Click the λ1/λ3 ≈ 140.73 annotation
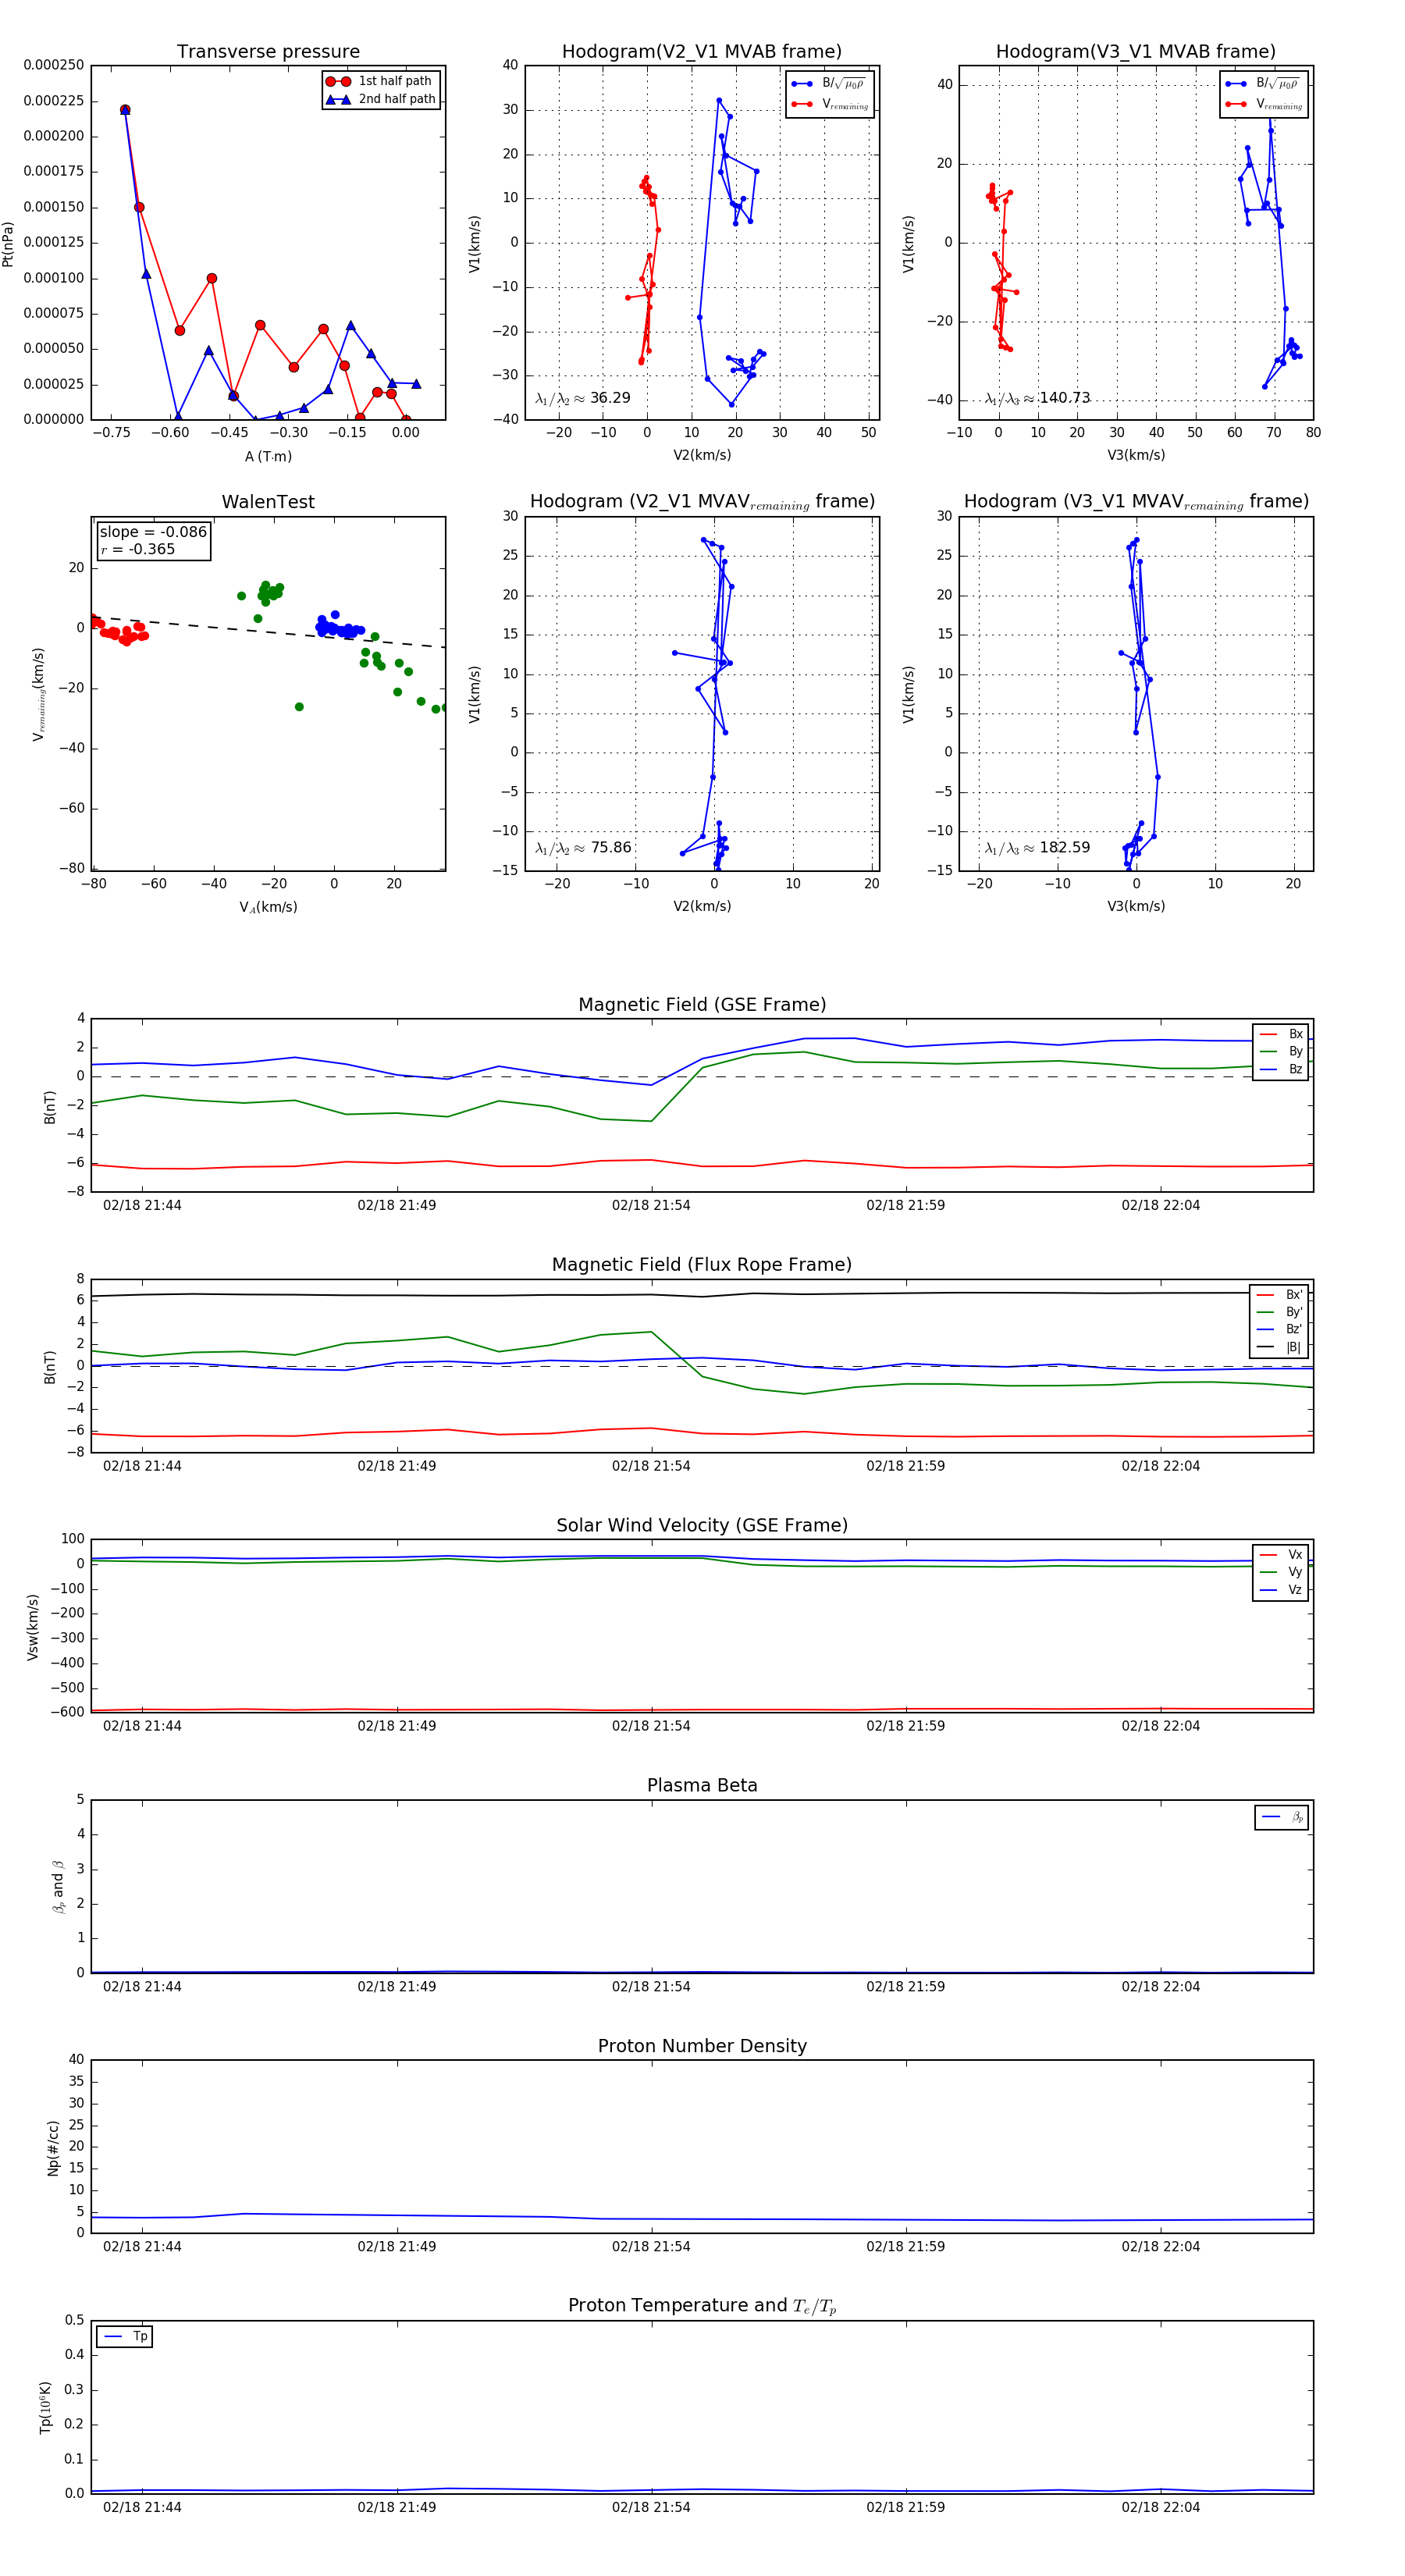 pyautogui.click(x=1038, y=398)
